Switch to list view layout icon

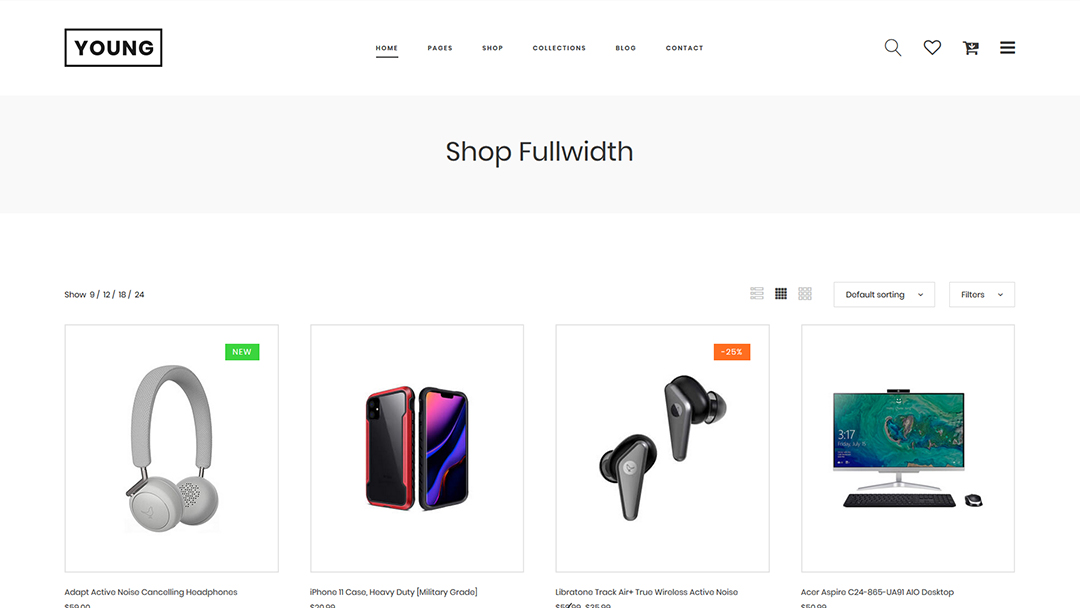[756, 294]
